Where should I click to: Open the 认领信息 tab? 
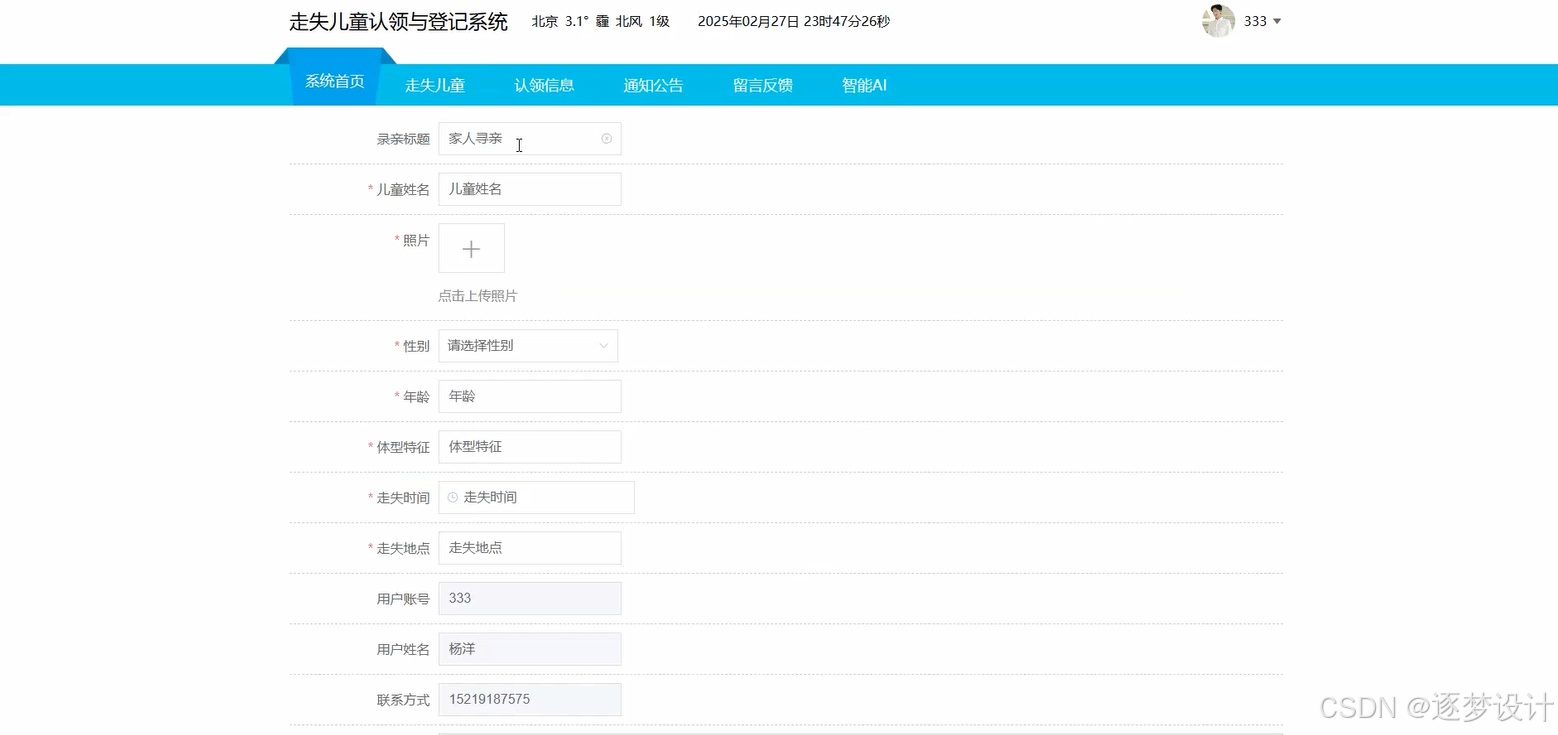(544, 85)
